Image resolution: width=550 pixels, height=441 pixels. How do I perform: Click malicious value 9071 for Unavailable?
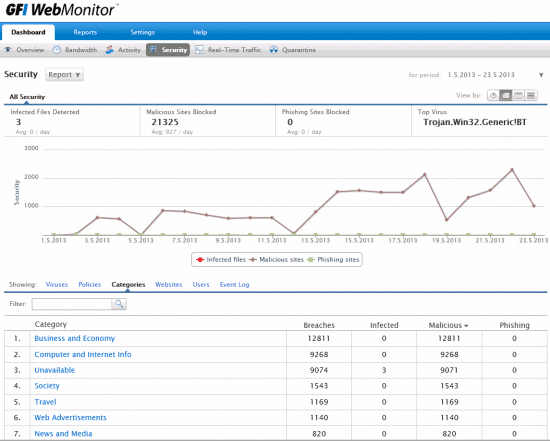pyautogui.click(x=449, y=370)
